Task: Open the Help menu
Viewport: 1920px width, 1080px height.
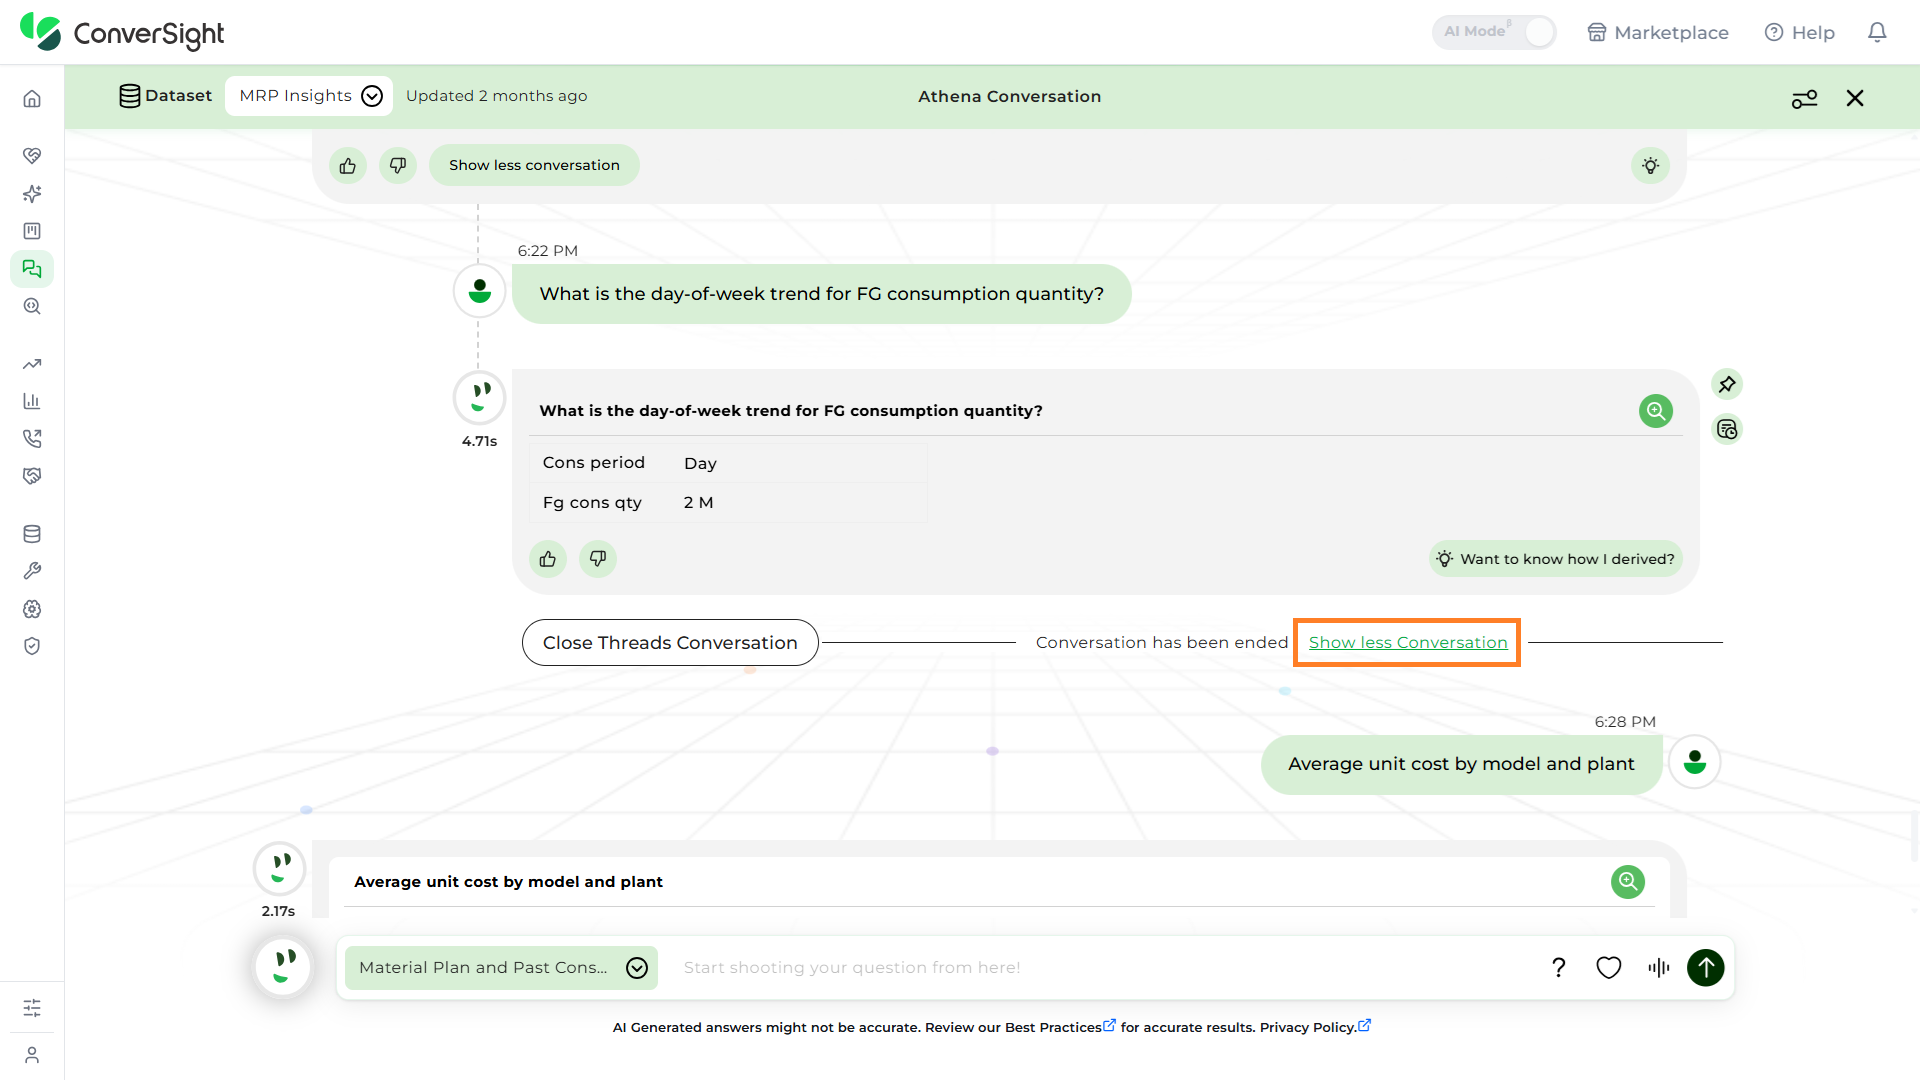Action: [x=1800, y=32]
